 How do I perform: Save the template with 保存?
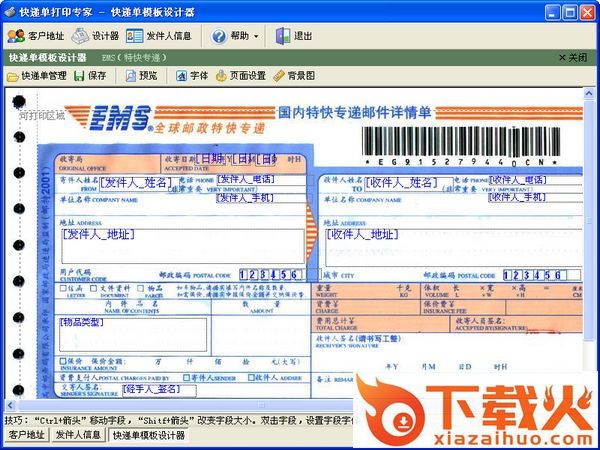coord(90,76)
